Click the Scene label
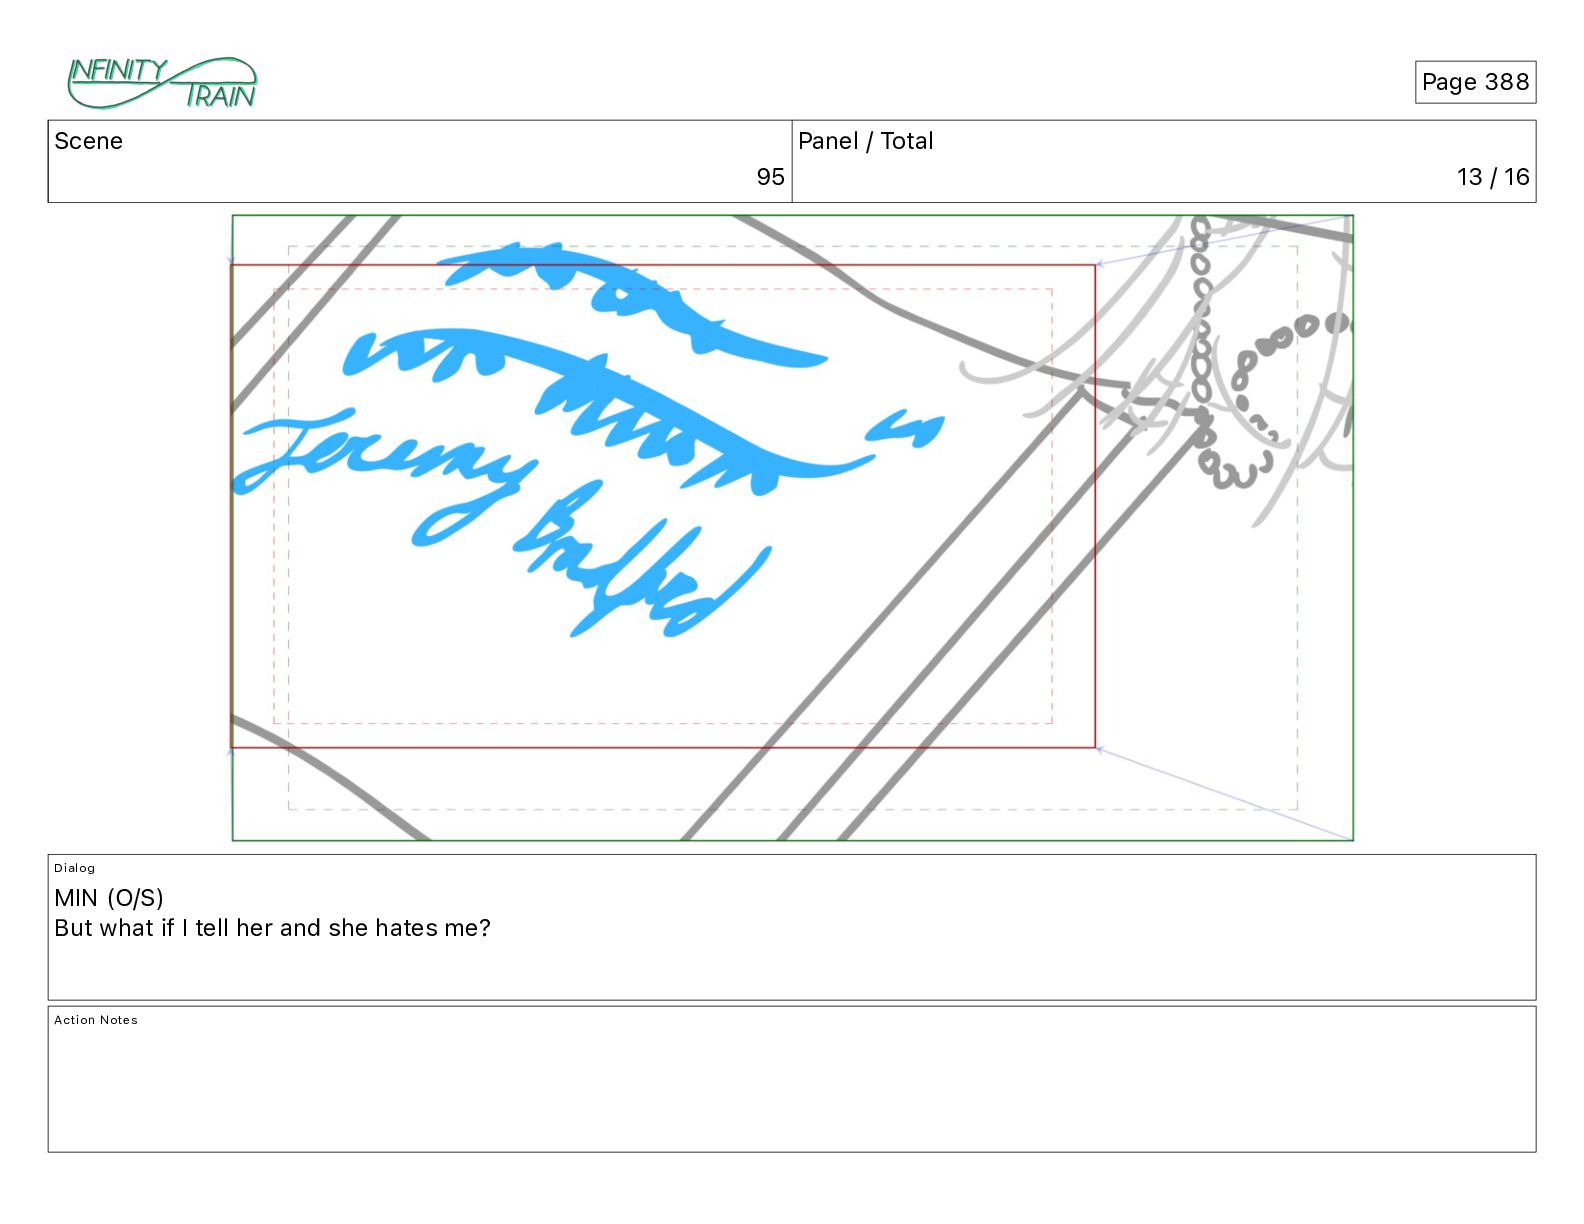Screen dimensions: 1584x1224 click(x=88, y=141)
